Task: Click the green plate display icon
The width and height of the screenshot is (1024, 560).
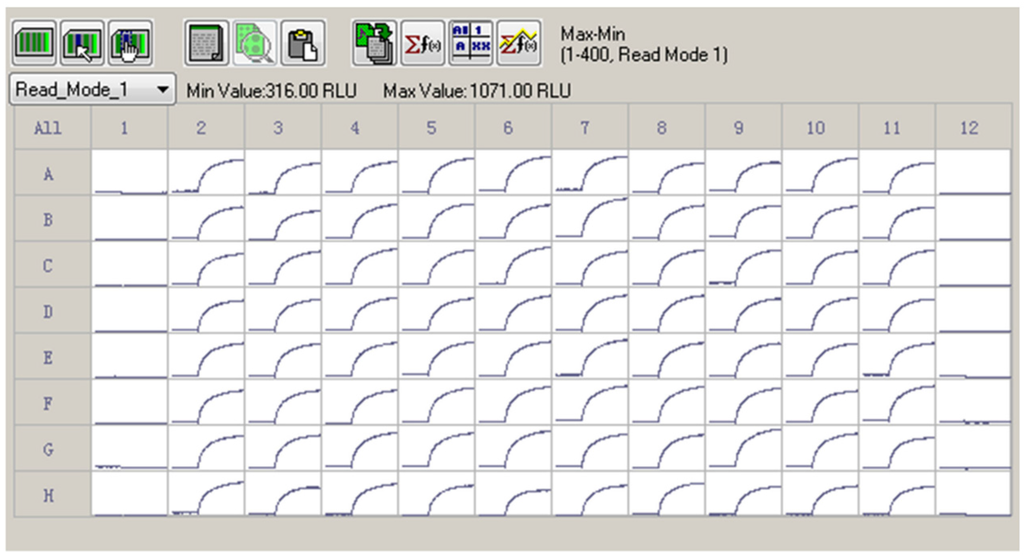Action: 33,43
